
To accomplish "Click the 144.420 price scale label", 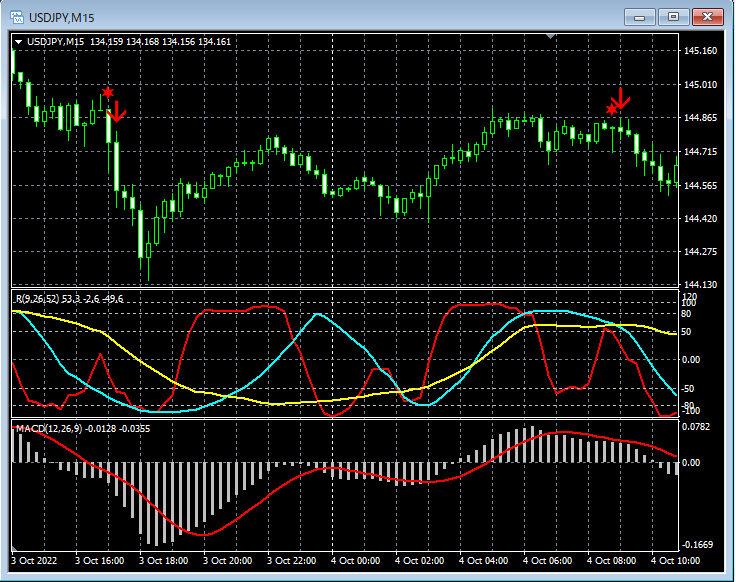I will point(700,219).
